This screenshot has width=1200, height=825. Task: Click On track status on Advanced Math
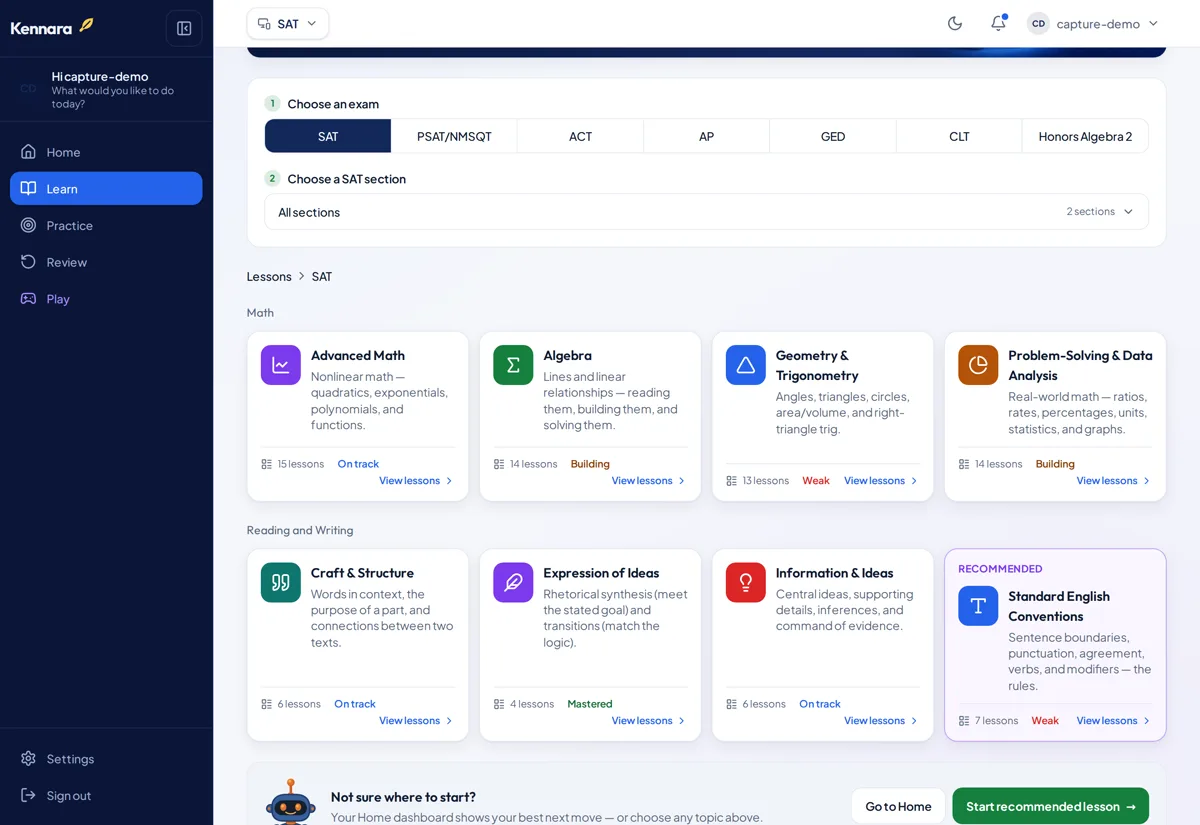(358, 464)
